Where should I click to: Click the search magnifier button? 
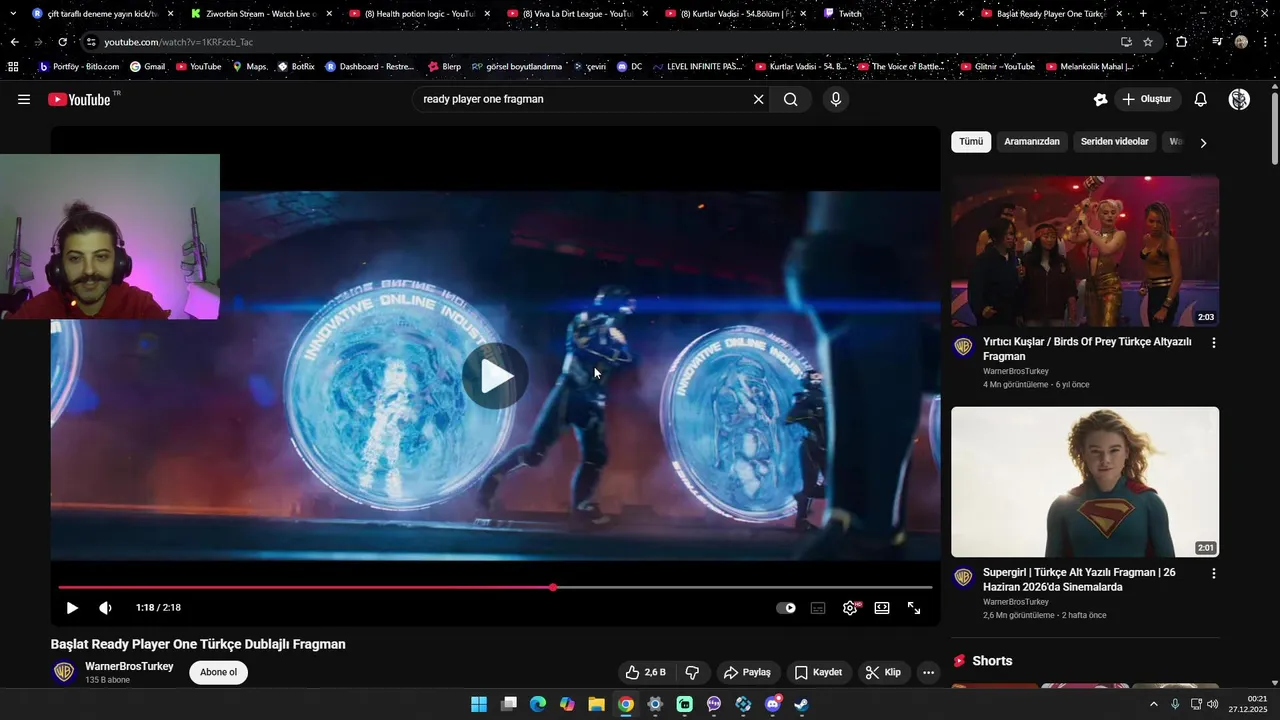(x=790, y=99)
